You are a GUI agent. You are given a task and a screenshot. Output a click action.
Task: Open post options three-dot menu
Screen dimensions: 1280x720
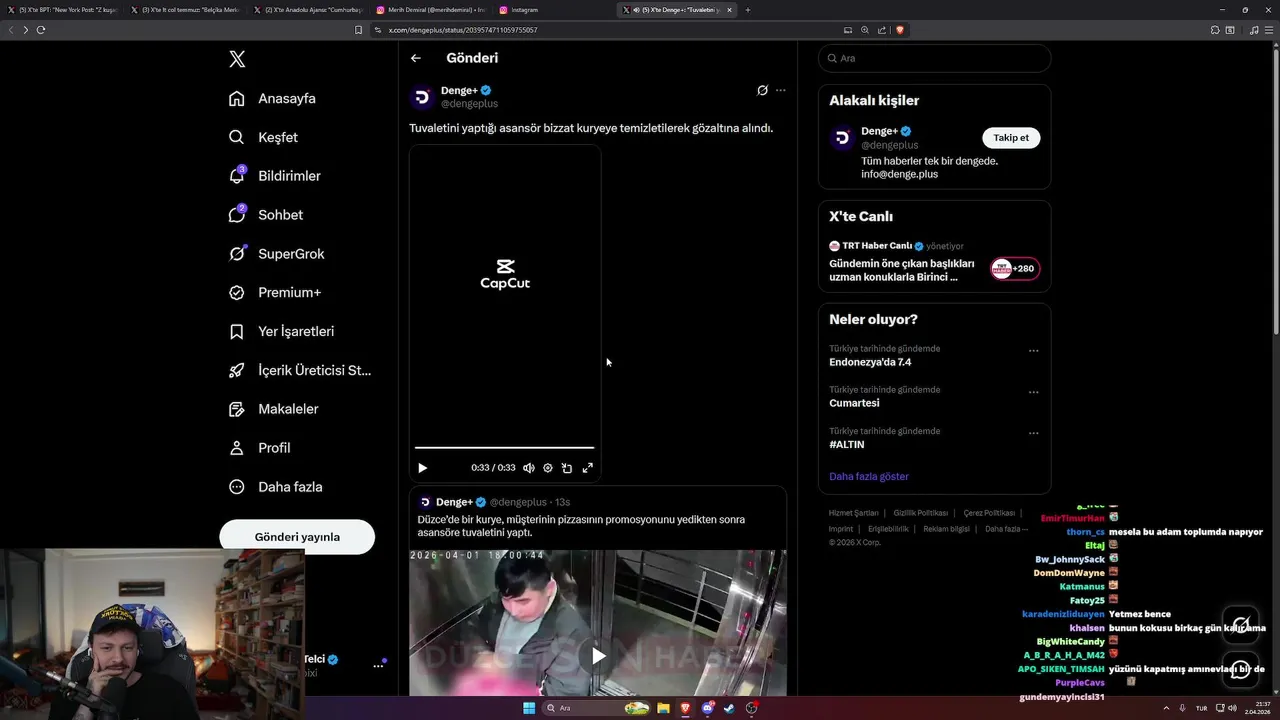point(781,90)
